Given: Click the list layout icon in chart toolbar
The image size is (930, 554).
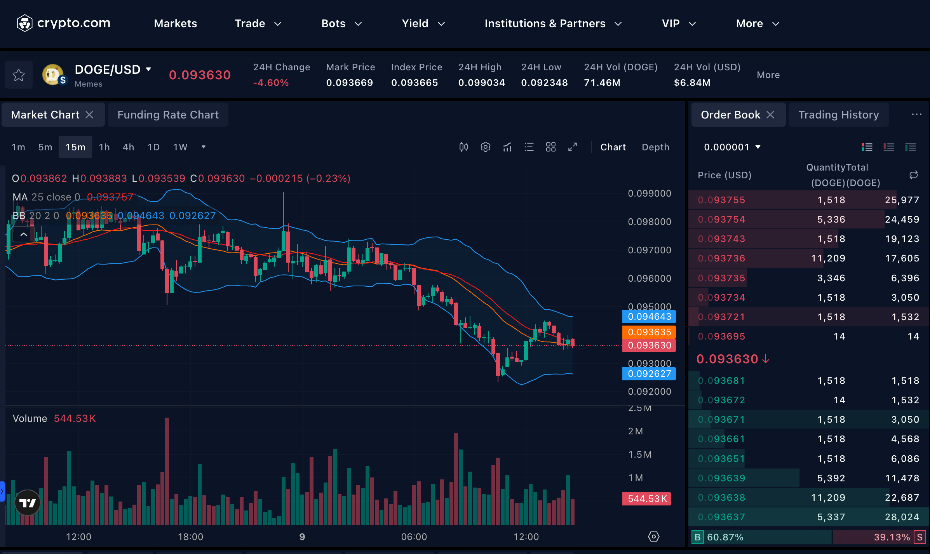Looking at the screenshot, I should [529, 147].
